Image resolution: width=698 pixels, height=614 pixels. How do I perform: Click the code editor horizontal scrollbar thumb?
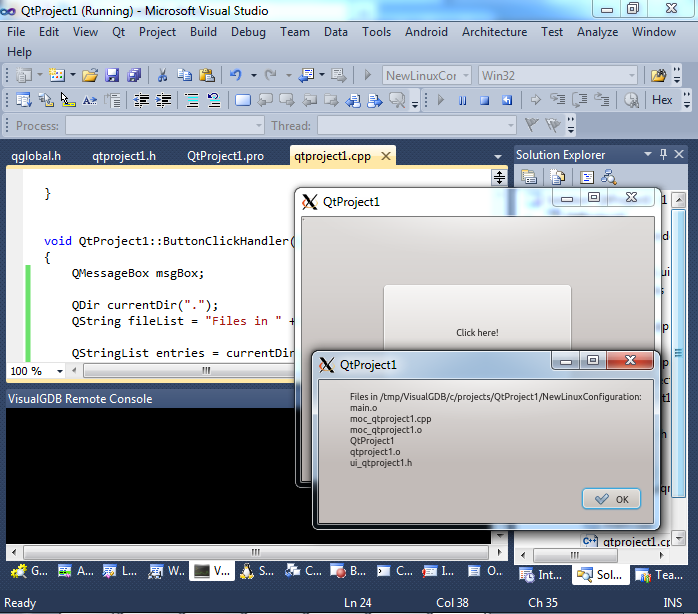coord(189,370)
